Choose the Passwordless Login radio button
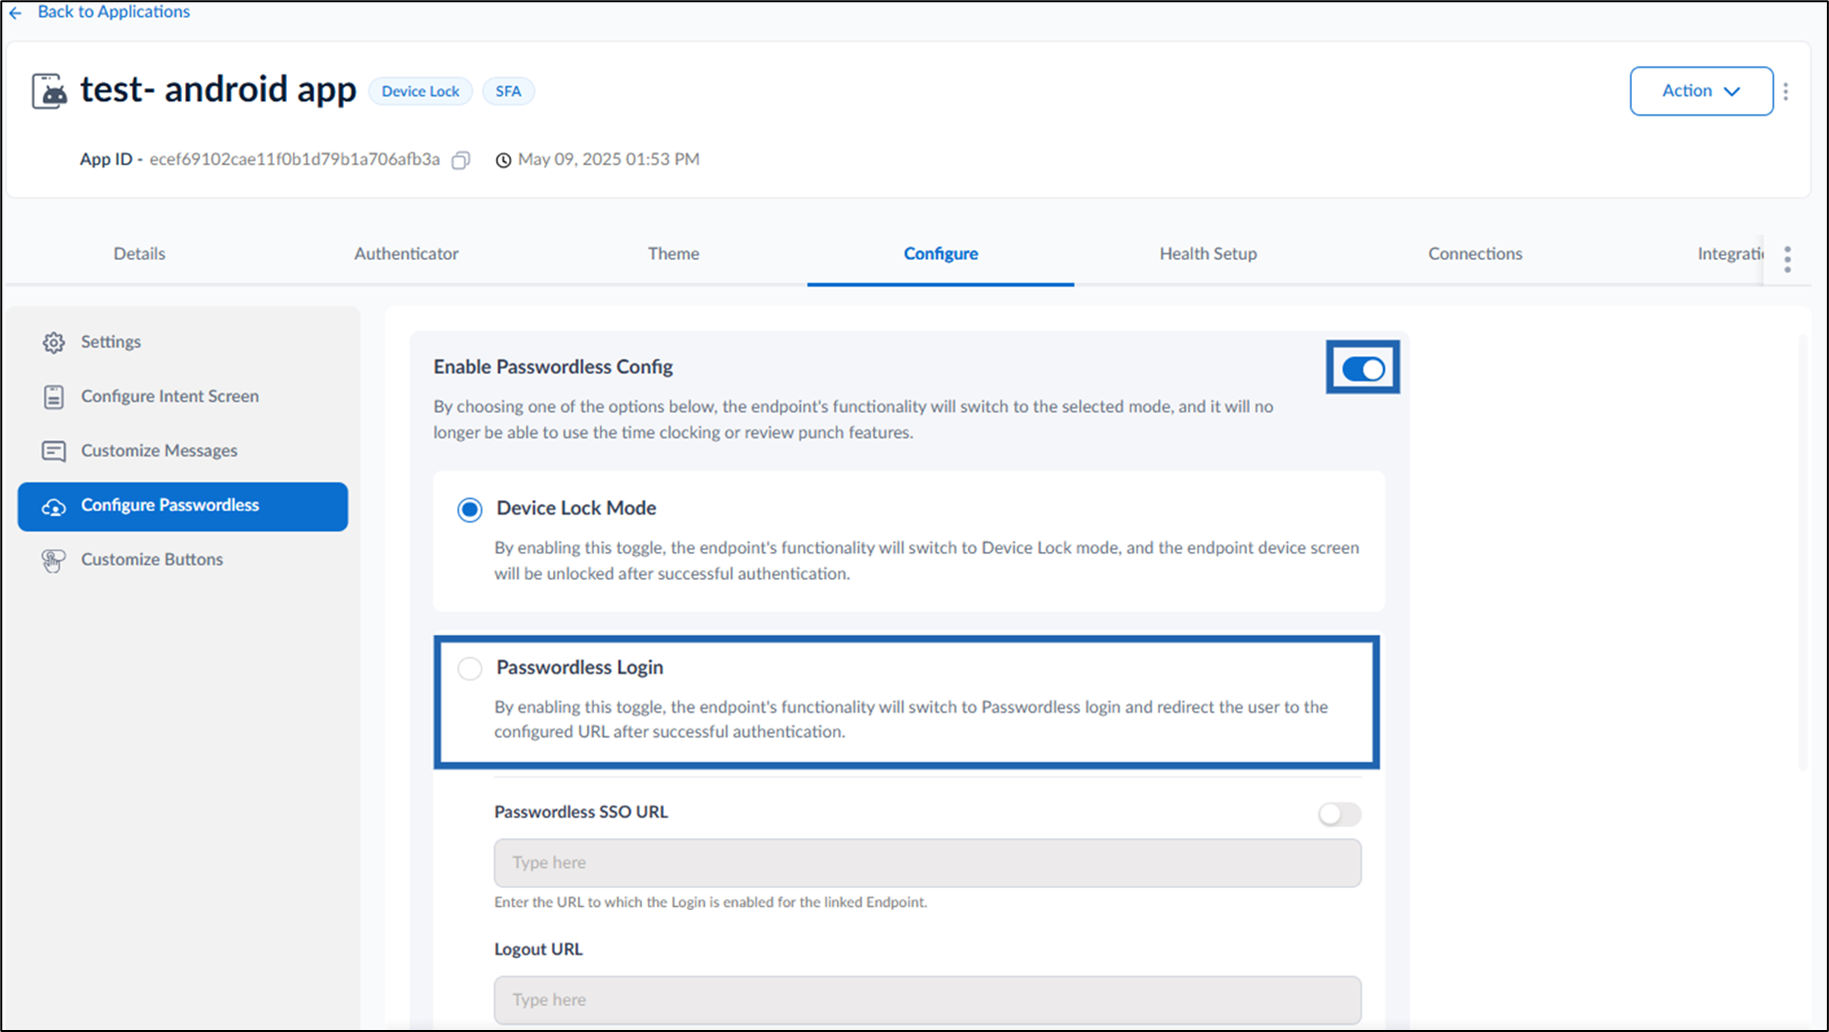The image size is (1829, 1032). [469, 668]
